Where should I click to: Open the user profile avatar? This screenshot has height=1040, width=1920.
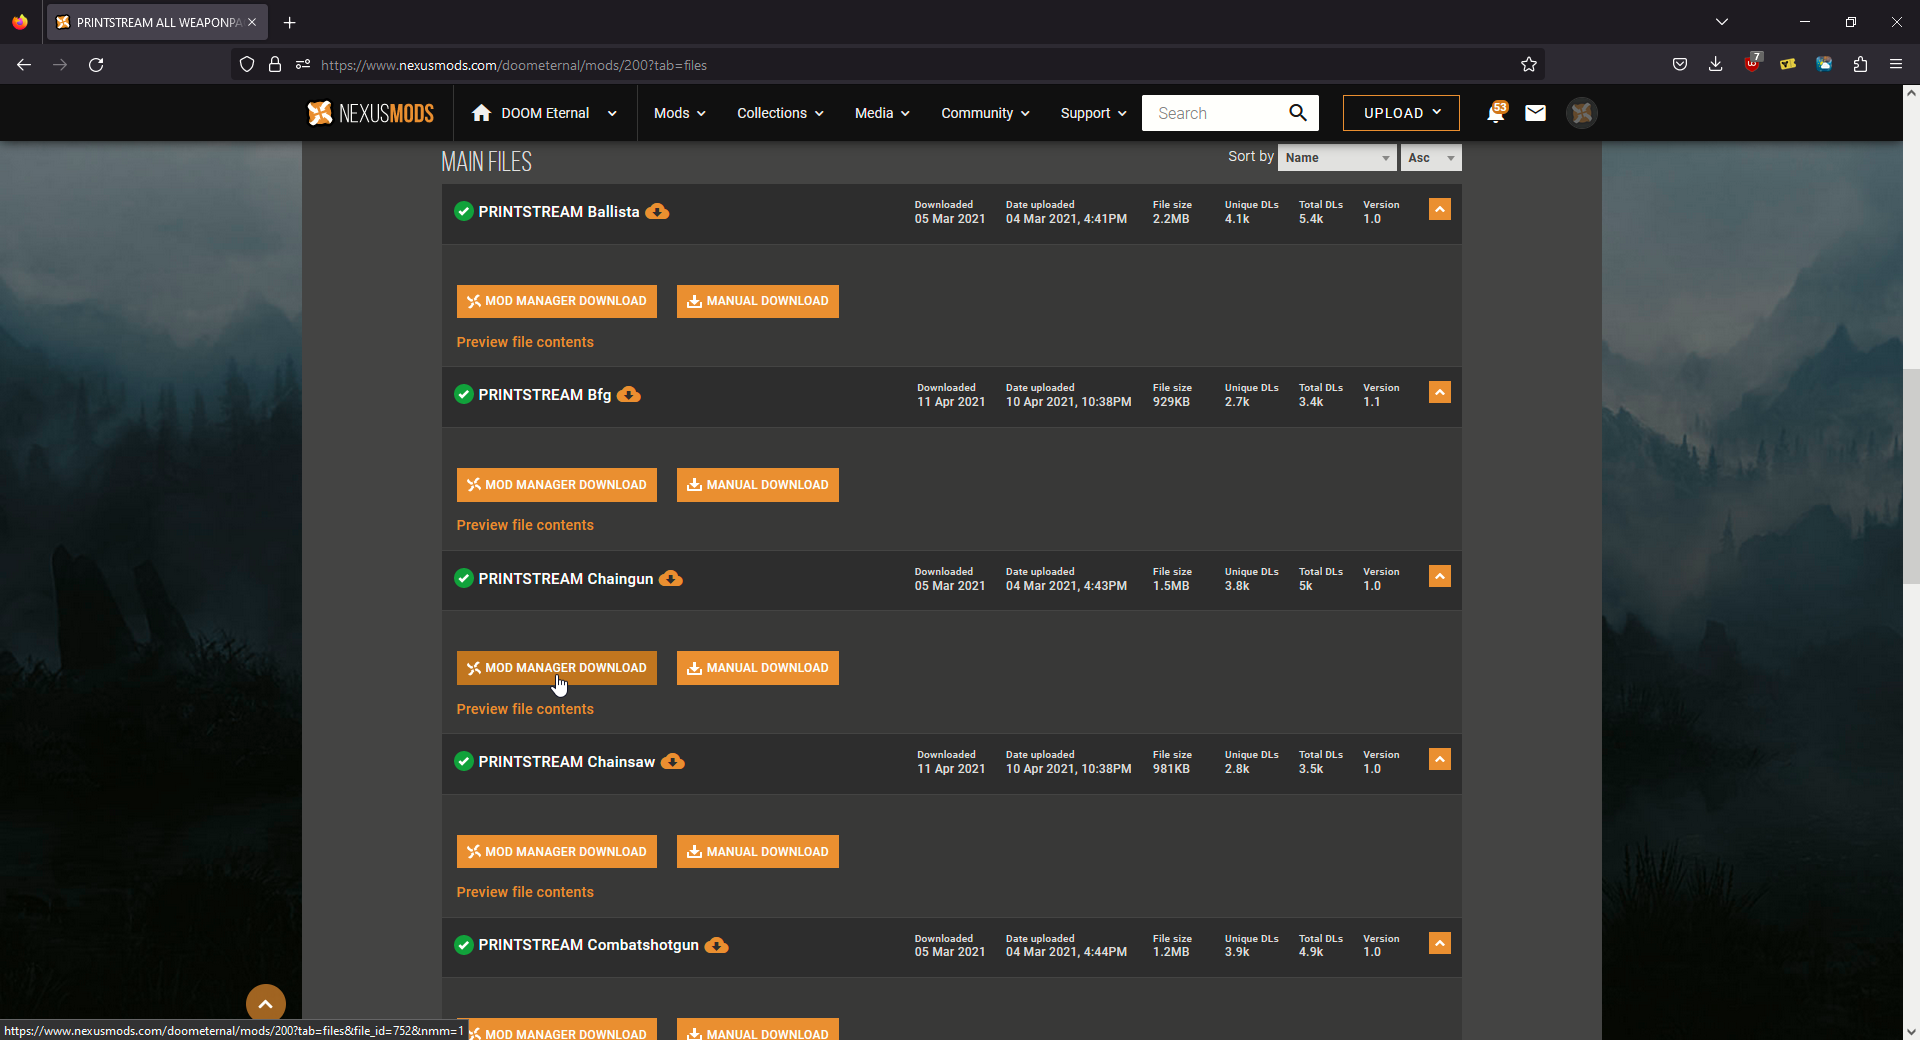1582,113
